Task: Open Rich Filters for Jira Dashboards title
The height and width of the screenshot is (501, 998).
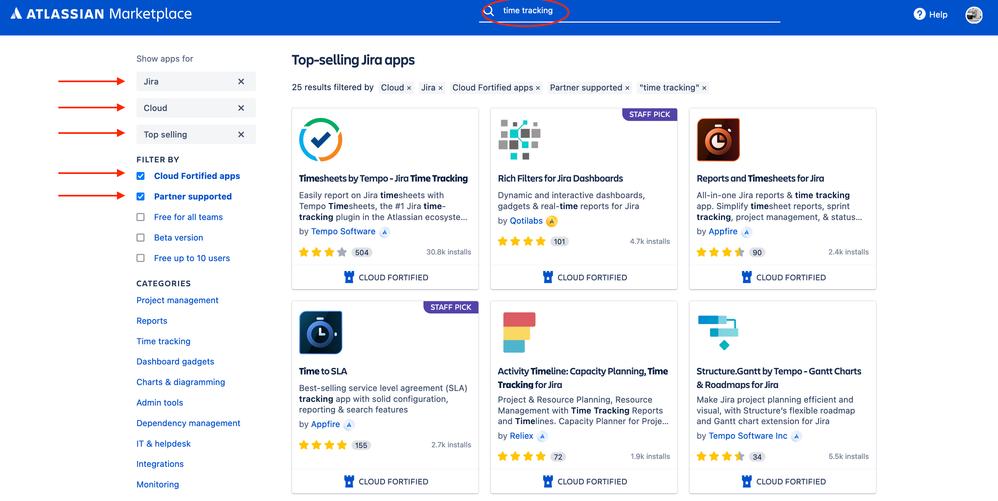Action: tap(560, 179)
